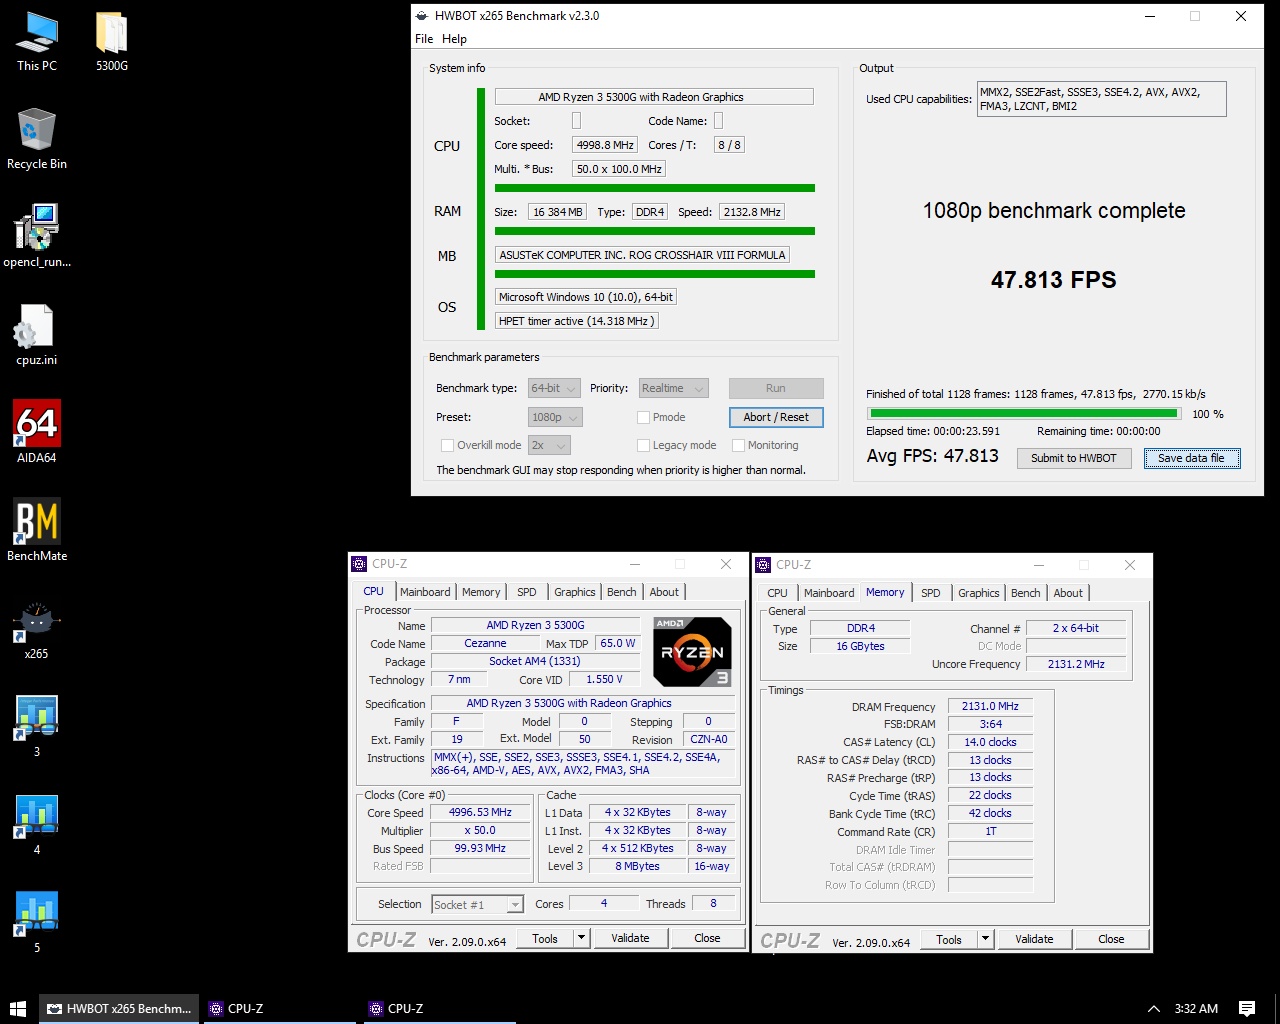
Task: Open the File menu in HWBOT x265
Action: 424,39
